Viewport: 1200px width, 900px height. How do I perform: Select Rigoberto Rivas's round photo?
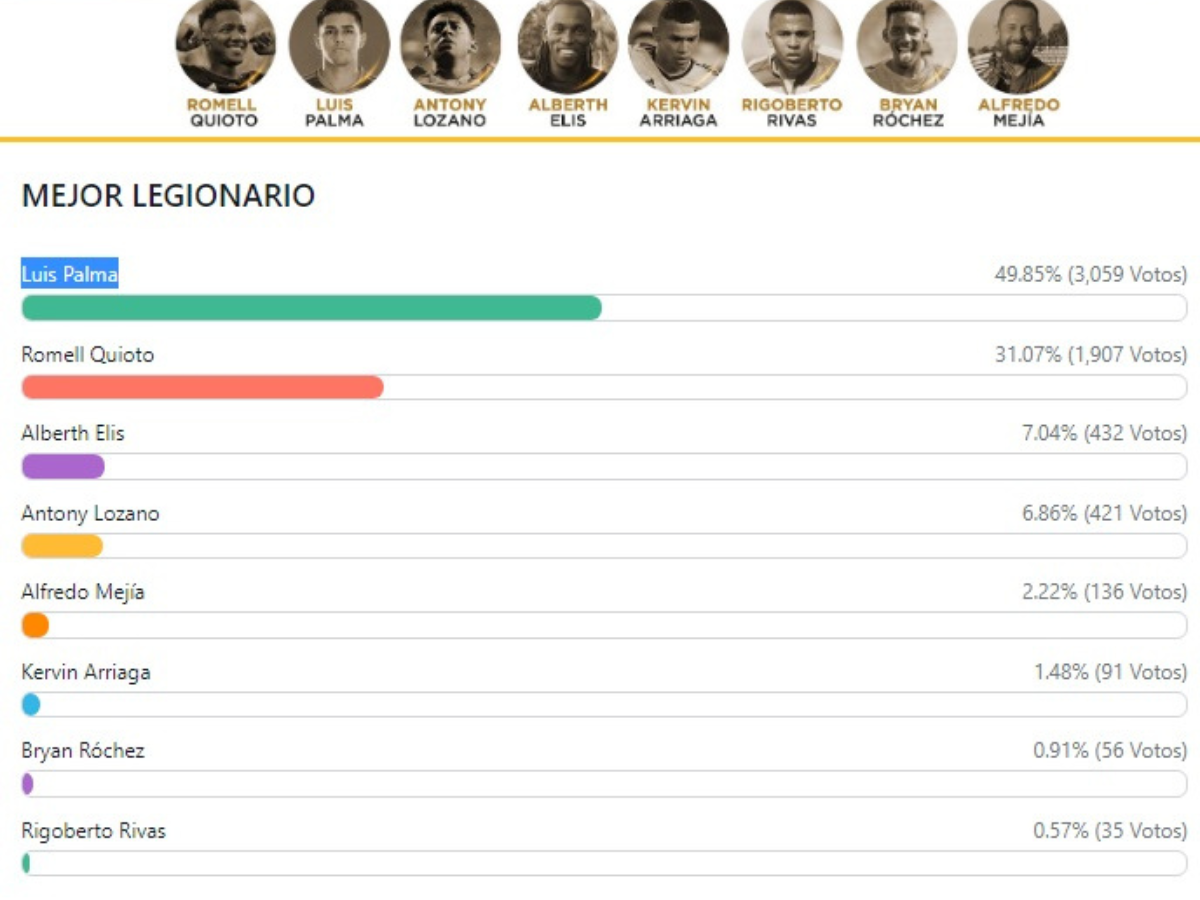click(x=792, y=45)
